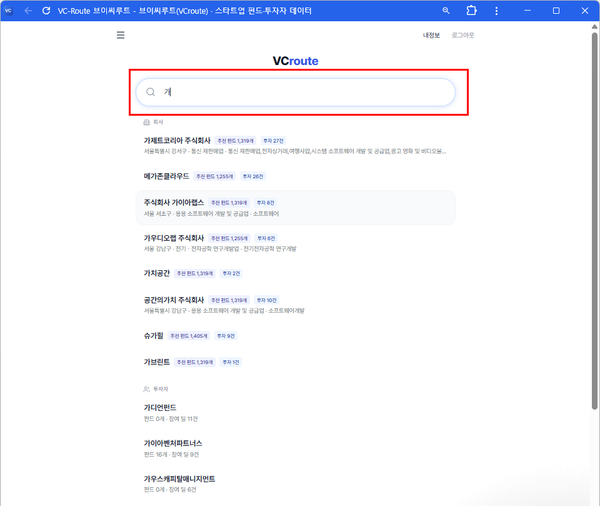The image size is (600, 506).
Task: Click 추천 펀드 1,405개 tag by 슈가힐
Action: click(x=189, y=336)
